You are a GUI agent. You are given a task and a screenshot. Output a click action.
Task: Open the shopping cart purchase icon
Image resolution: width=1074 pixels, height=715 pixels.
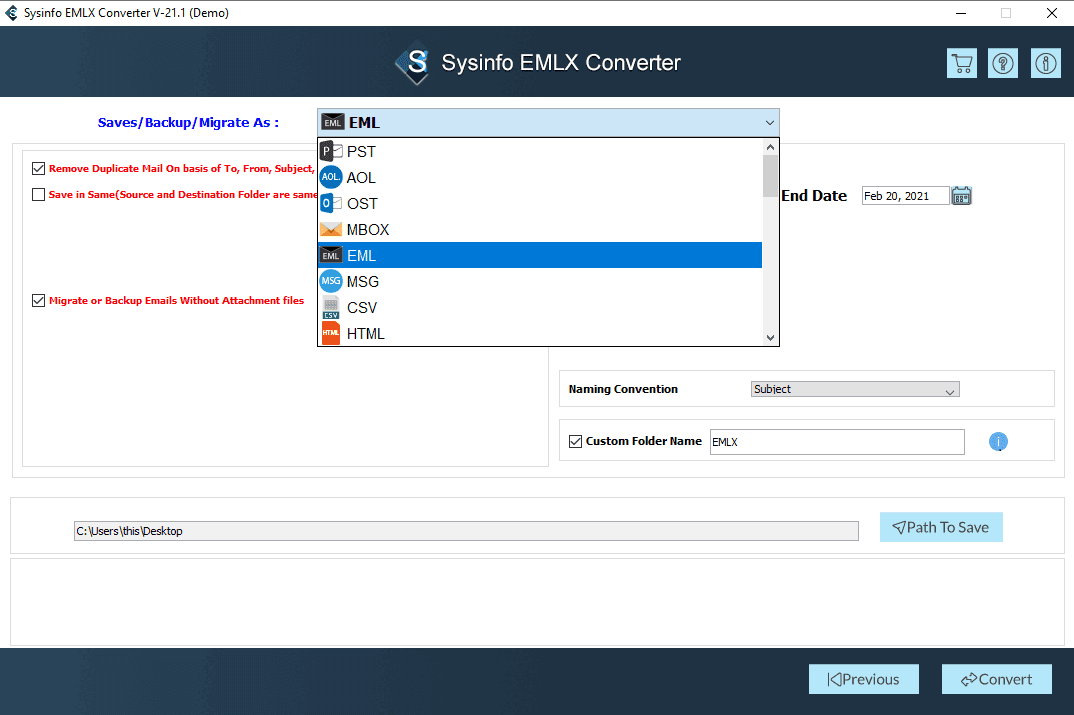pos(962,63)
